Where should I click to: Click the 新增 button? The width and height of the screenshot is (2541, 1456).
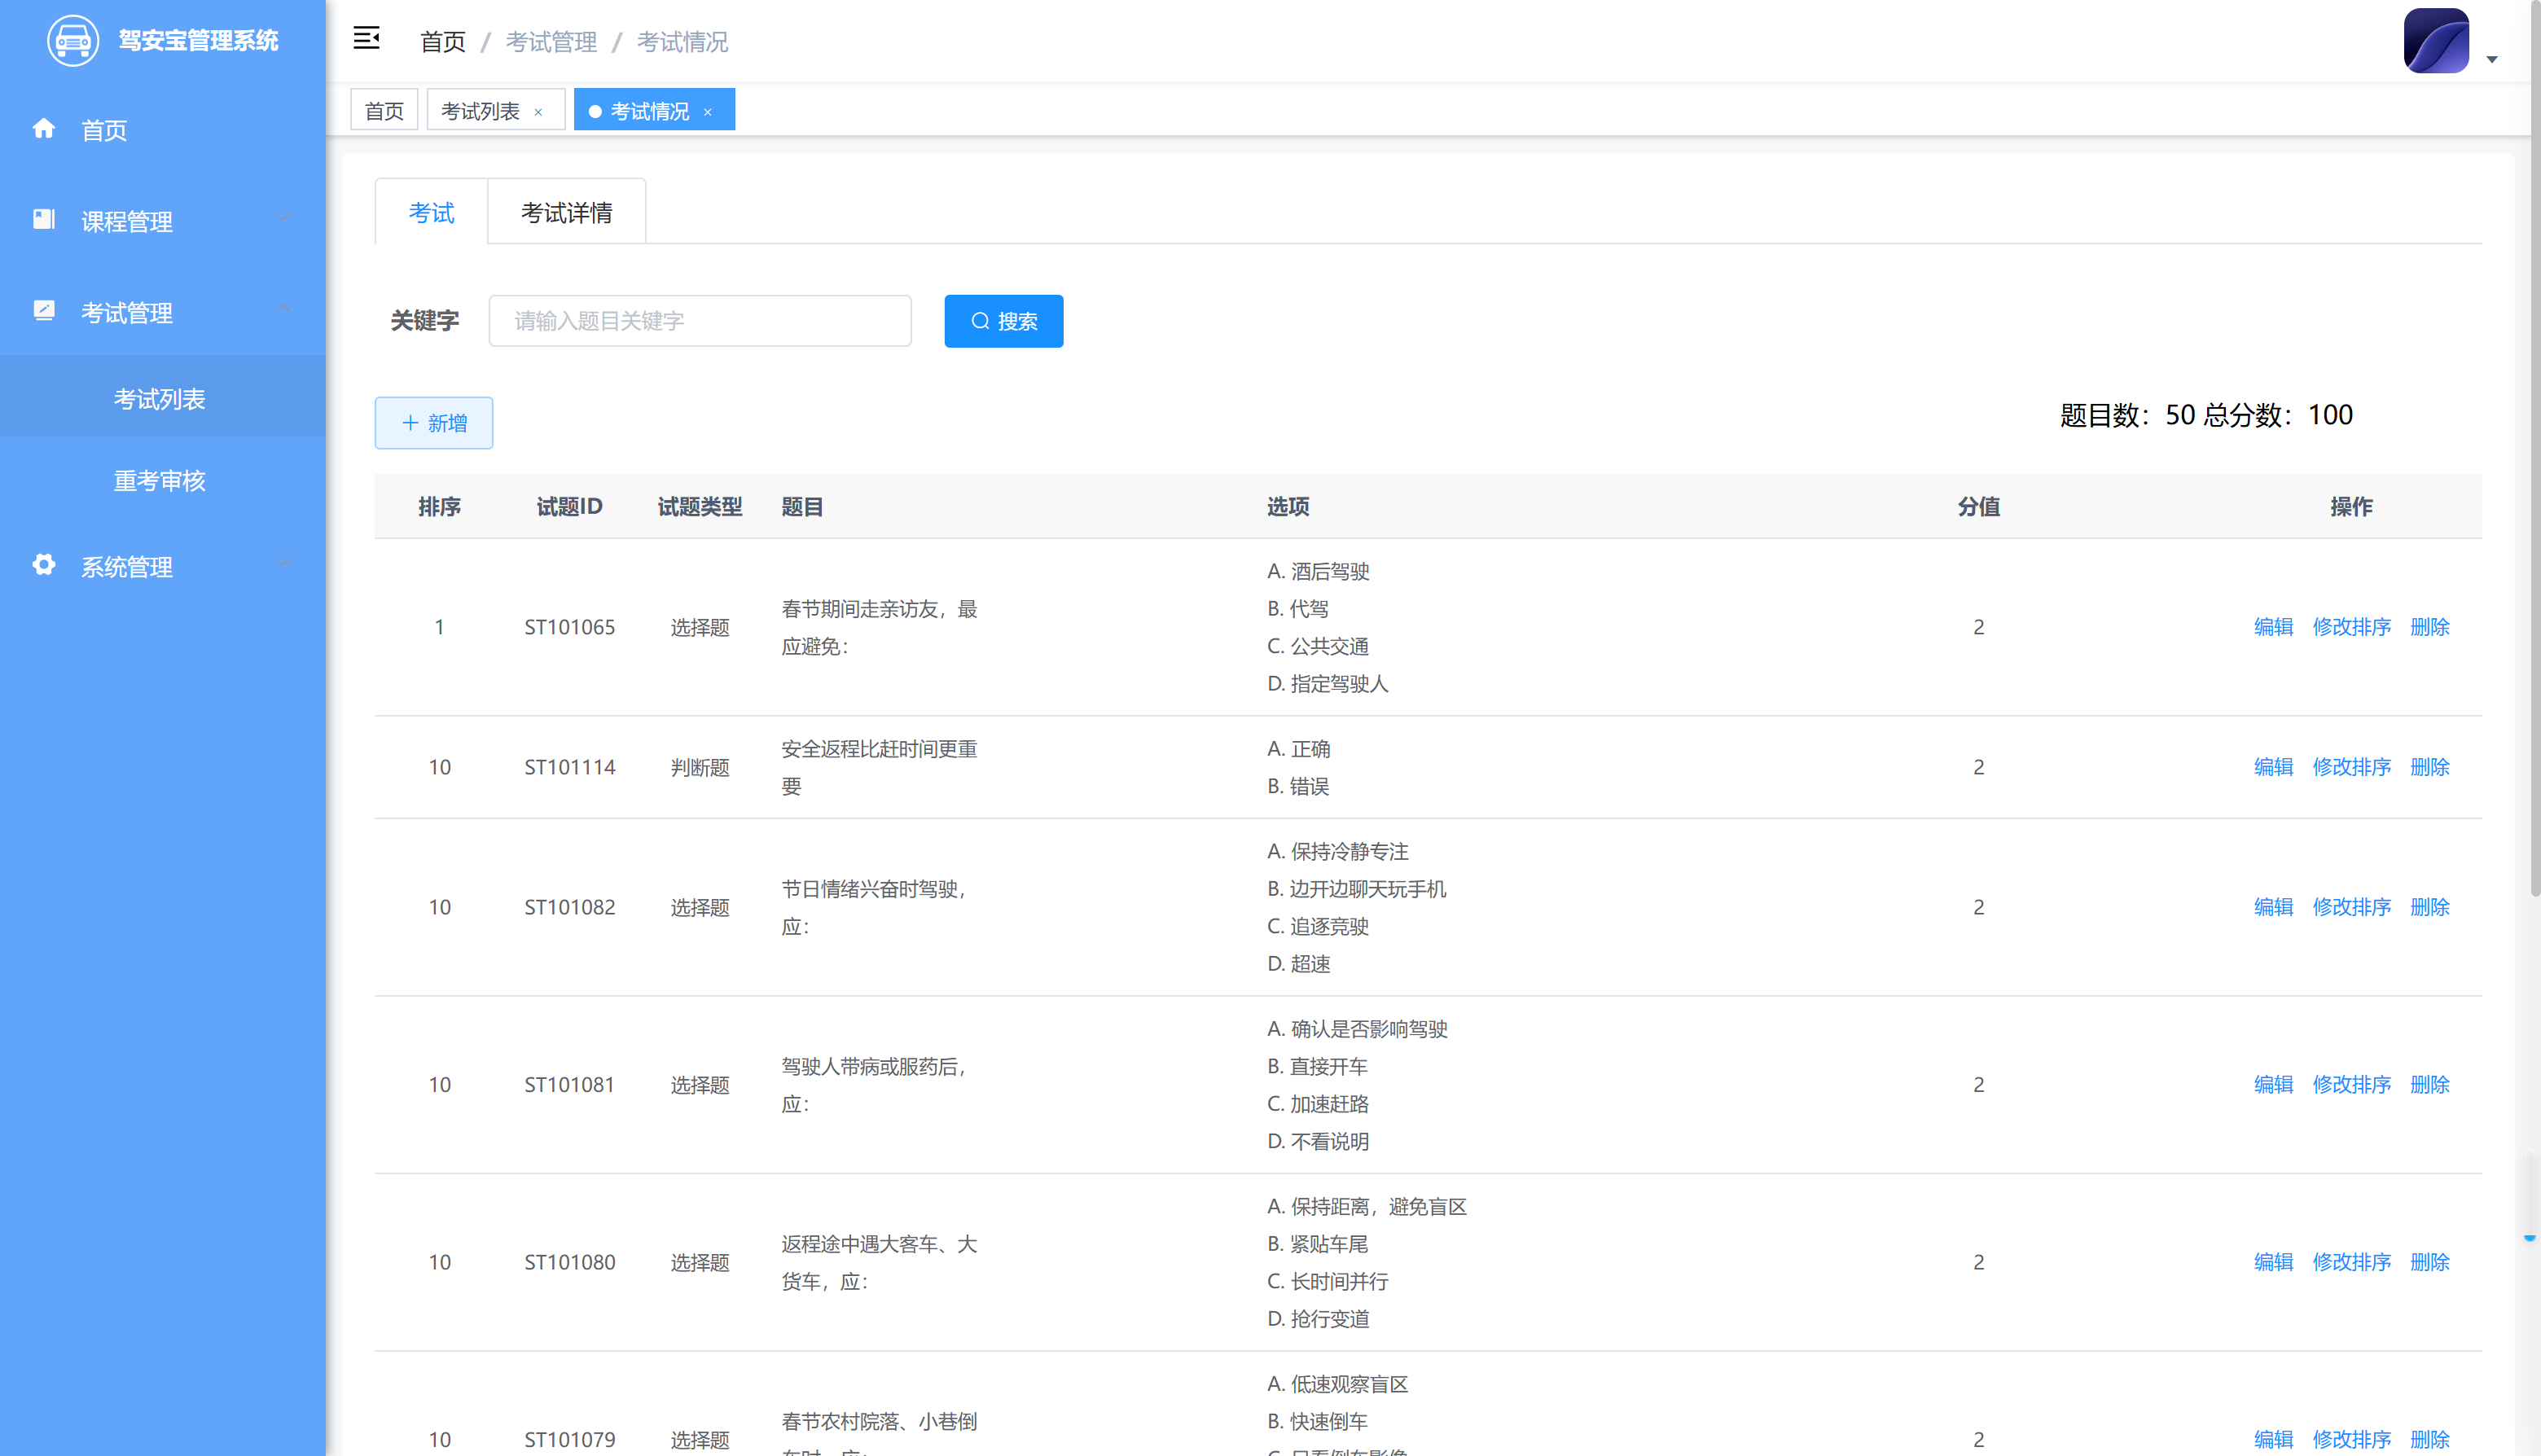point(433,423)
